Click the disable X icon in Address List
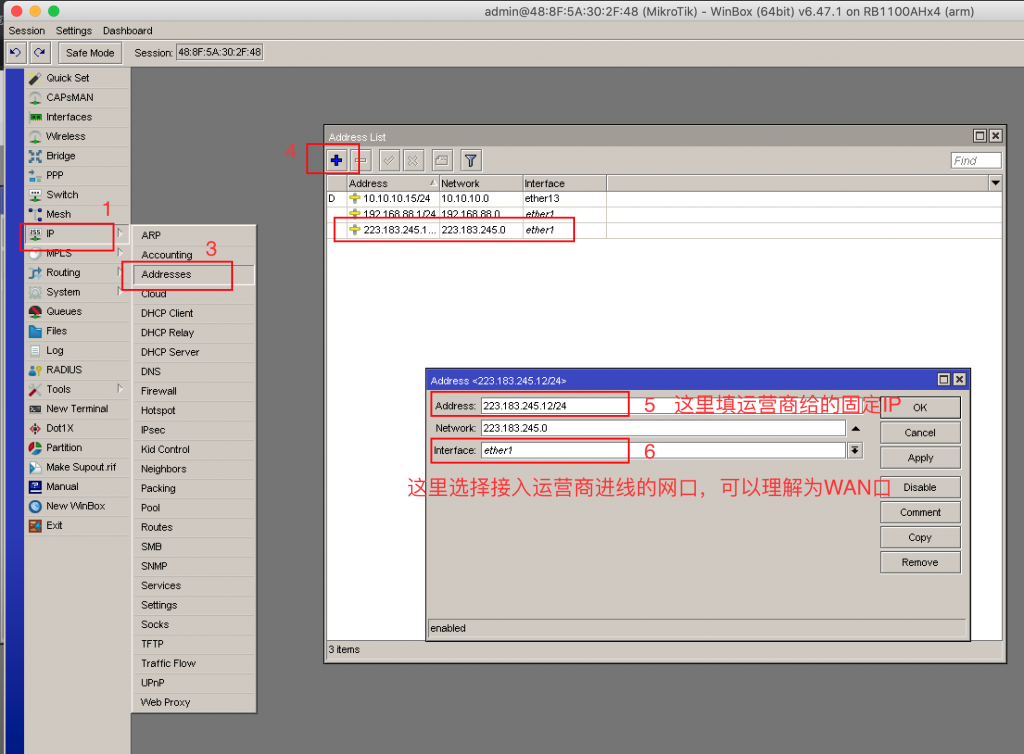This screenshot has height=754, width=1024. (x=413, y=160)
